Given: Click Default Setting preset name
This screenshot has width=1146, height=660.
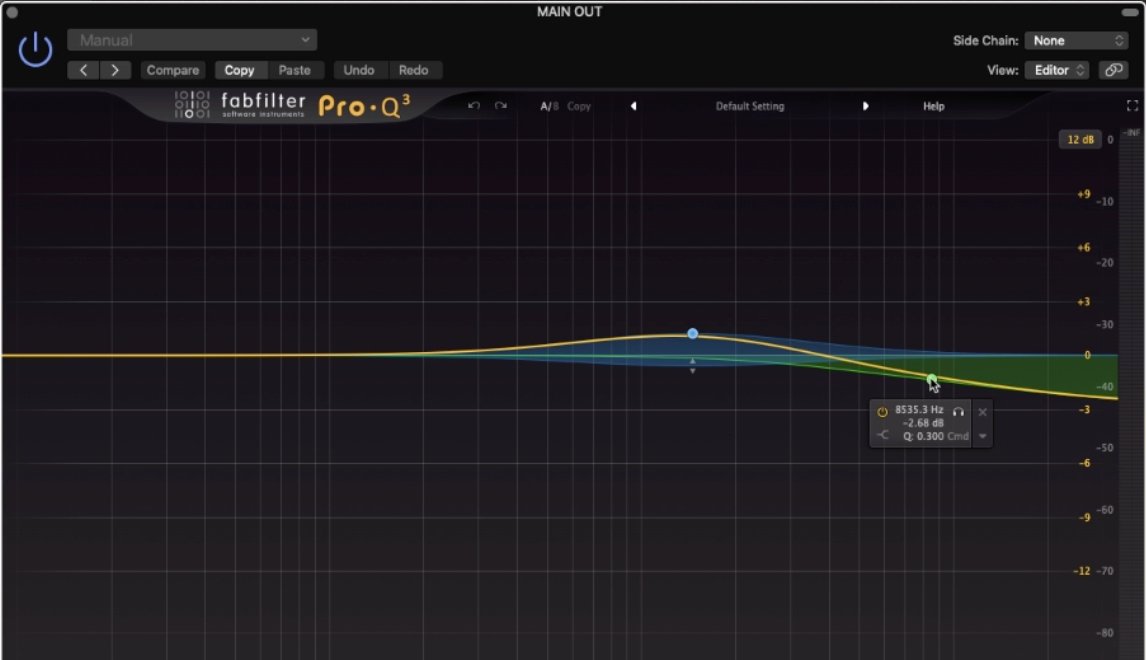Looking at the screenshot, I should [749, 105].
